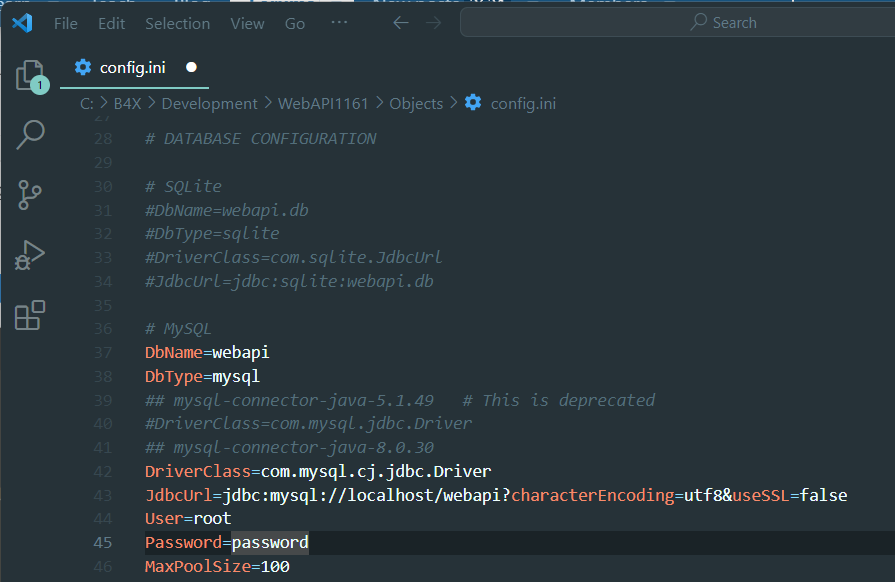The height and width of the screenshot is (582, 895).
Task: Open the Run and Debug view
Action: coord(30,254)
